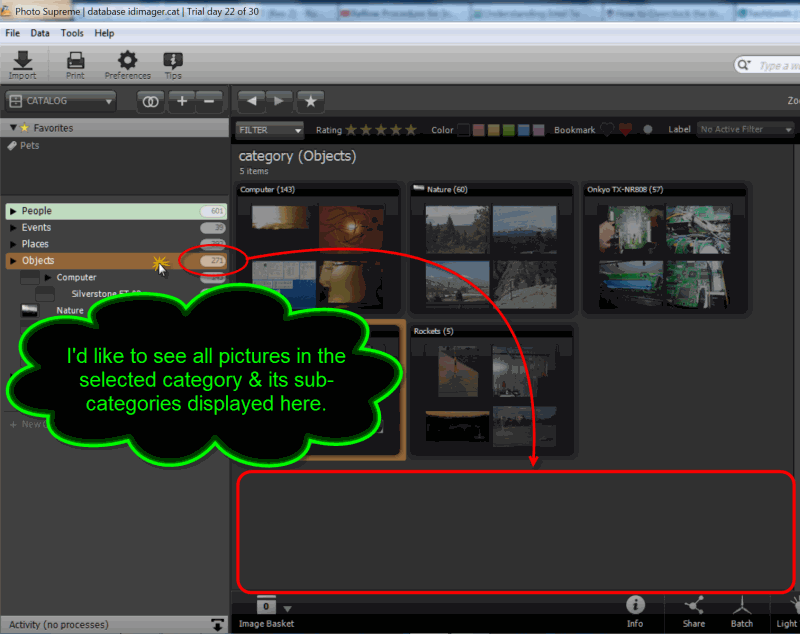The height and width of the screenshot is (634, 800).
Task: Open the Image Basket dropdown arrow
Action: pyautogui.click(x=287, y=608)
